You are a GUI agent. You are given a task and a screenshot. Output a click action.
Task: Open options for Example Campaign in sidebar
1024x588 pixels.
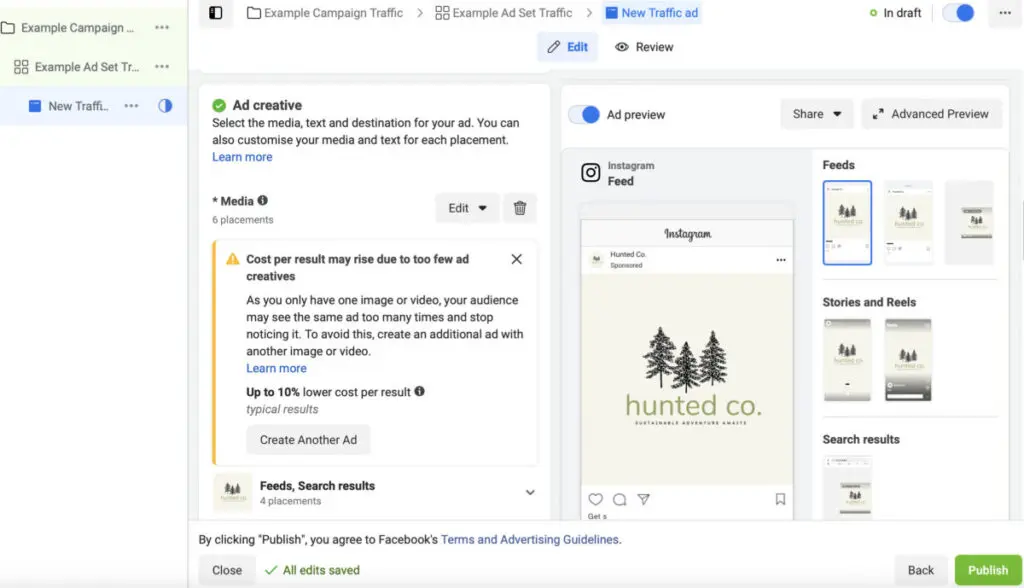pos(162,27)
